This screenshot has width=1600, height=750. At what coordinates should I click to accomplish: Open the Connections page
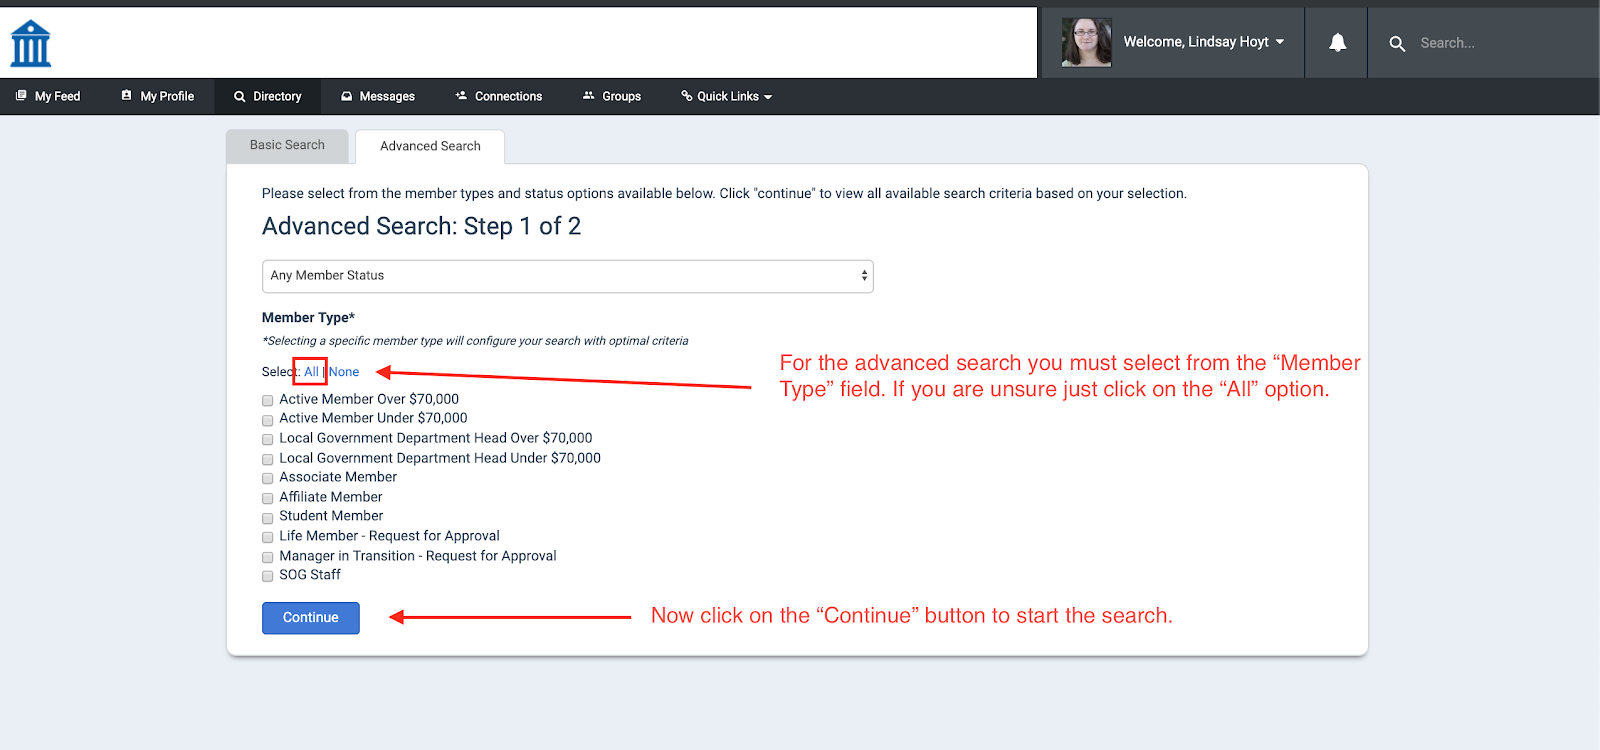(499, 96)
